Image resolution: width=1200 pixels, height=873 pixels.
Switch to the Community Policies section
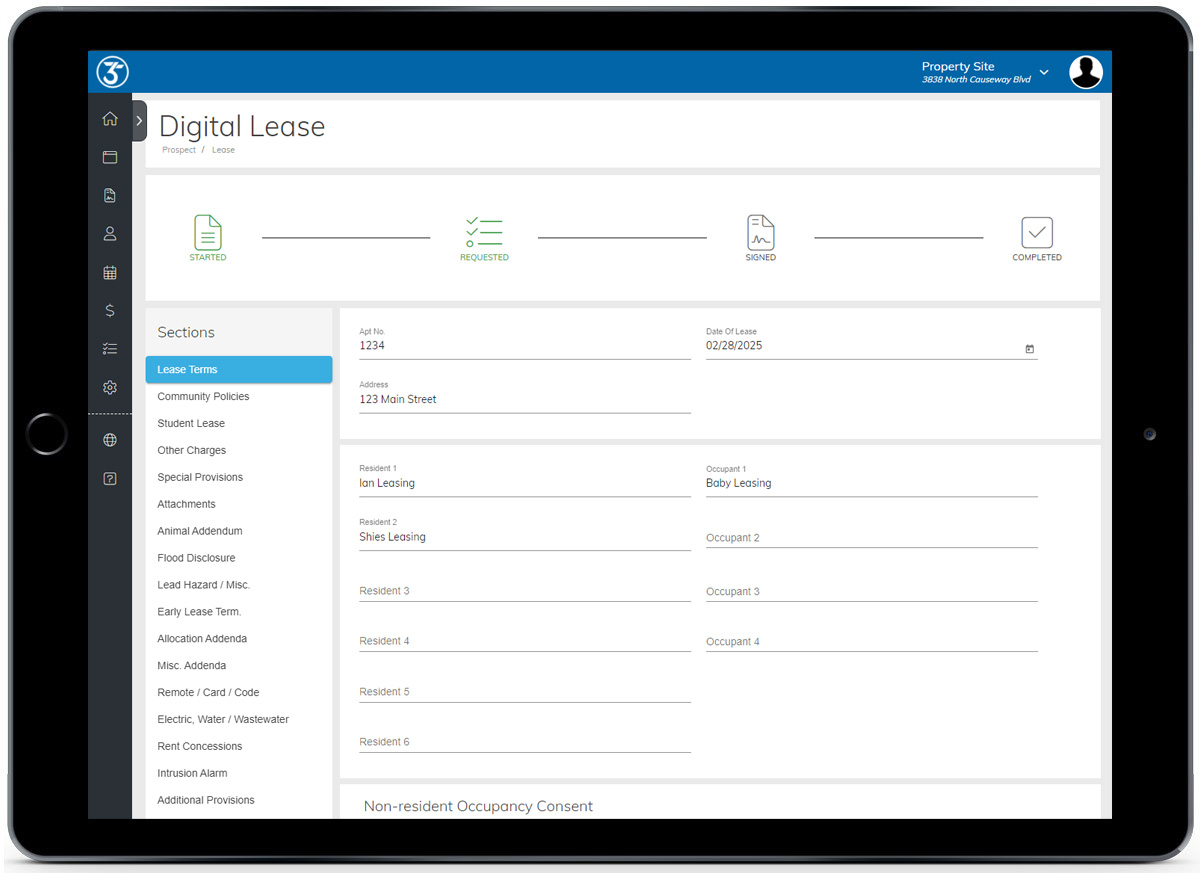203,396
